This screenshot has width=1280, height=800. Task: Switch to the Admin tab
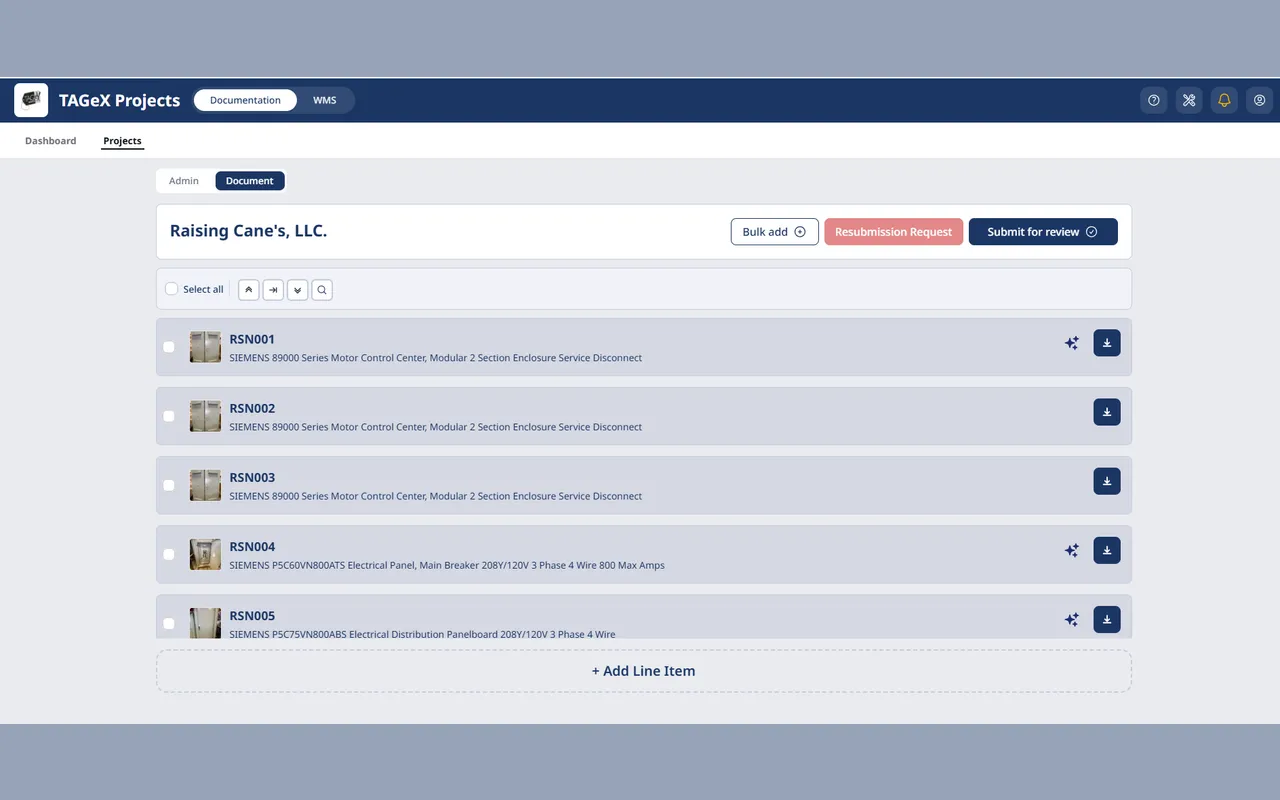184,181
